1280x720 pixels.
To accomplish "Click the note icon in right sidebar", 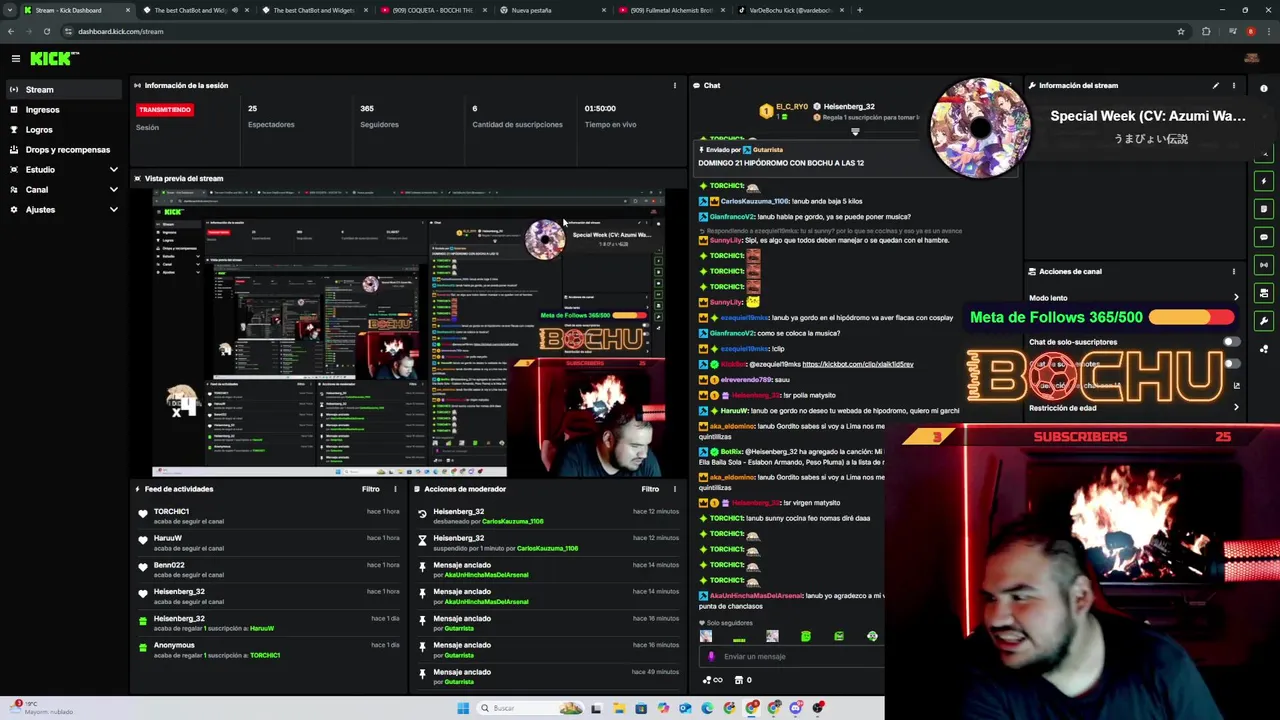I will (1264, 209).
